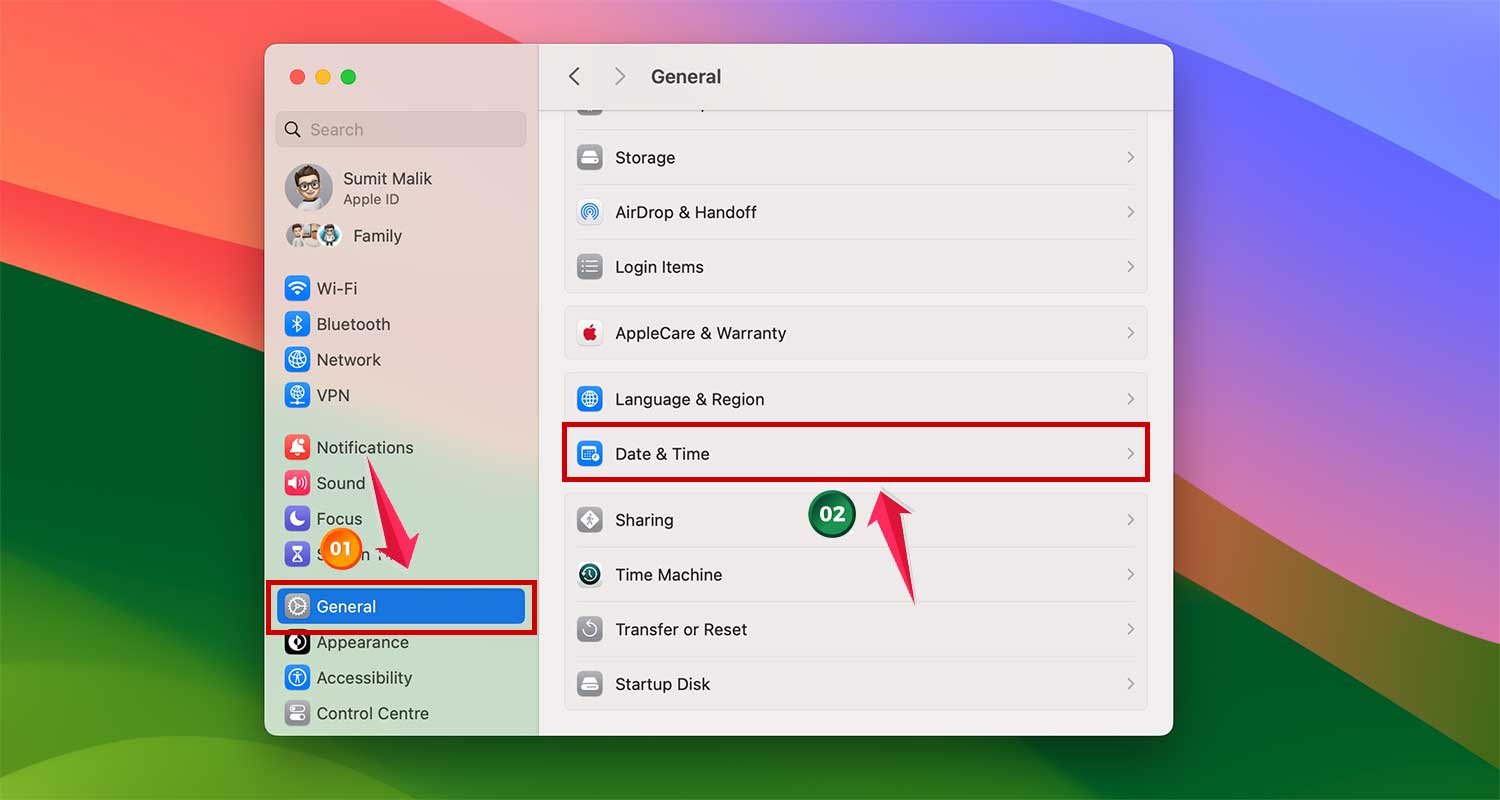The height and width of the screenshot is (800, 1500).
Task: Open the AppleCare & Warranty icon
Action: coord(590,333)
